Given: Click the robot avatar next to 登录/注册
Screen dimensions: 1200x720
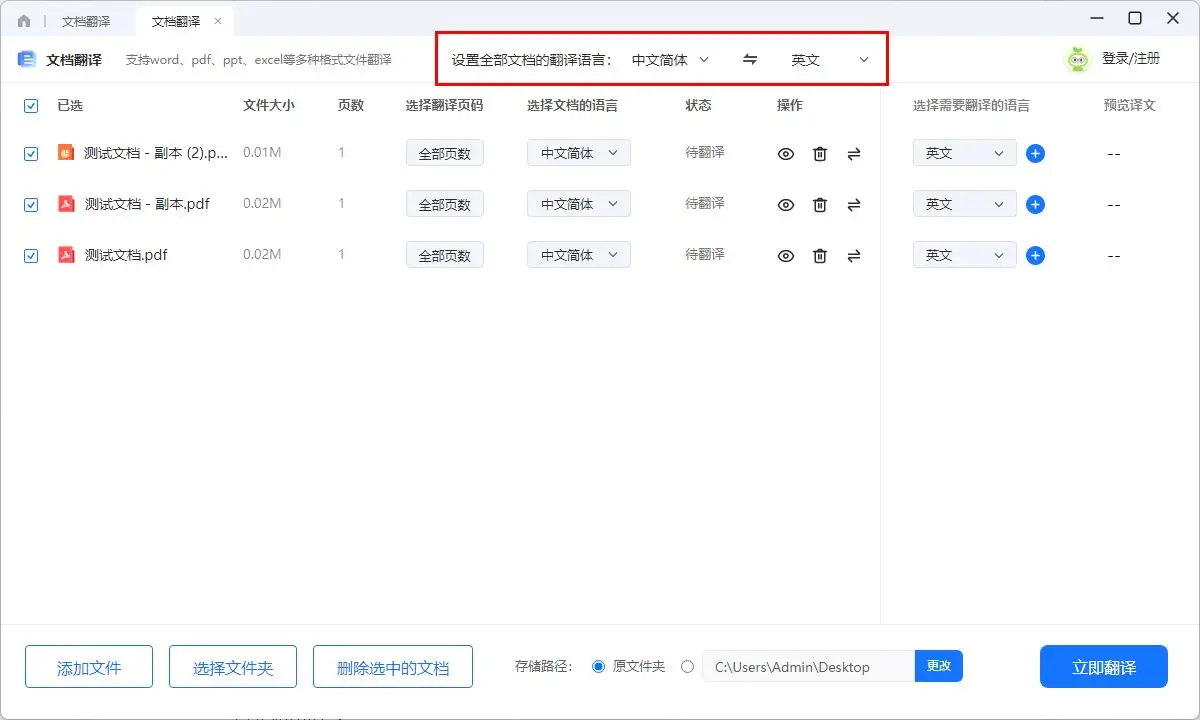Looking at the screenshot, I should pyautogui.click(x=1077, y=58).
